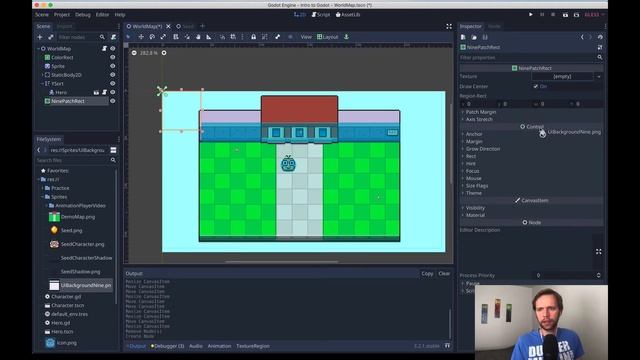Switch to the AssetLib workspace
Screen dimensions: 640x360
[x=348, y=15]
